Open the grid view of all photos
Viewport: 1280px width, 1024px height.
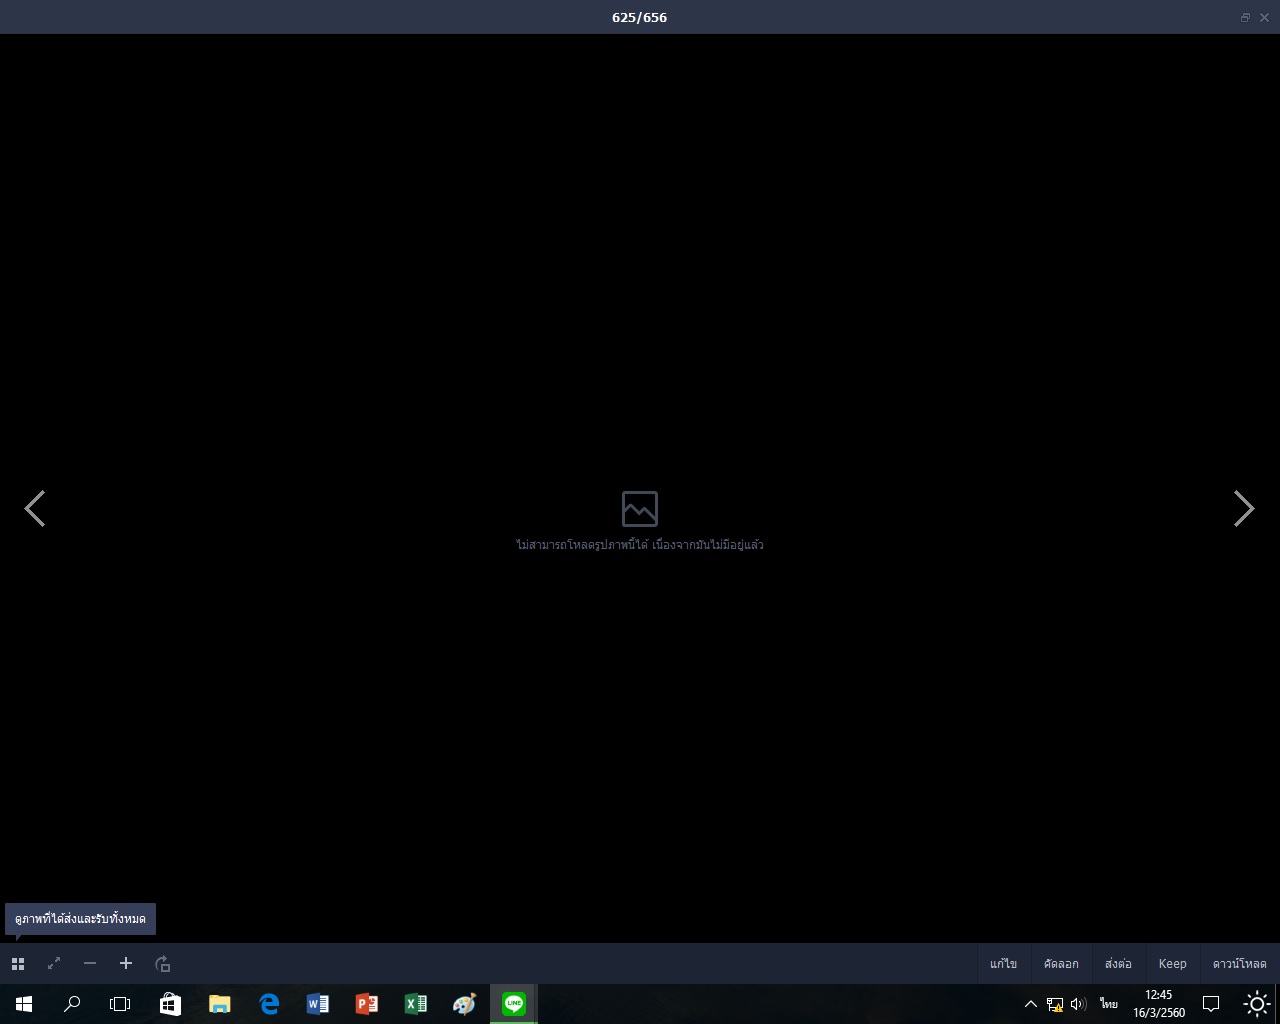coord(18,964)
